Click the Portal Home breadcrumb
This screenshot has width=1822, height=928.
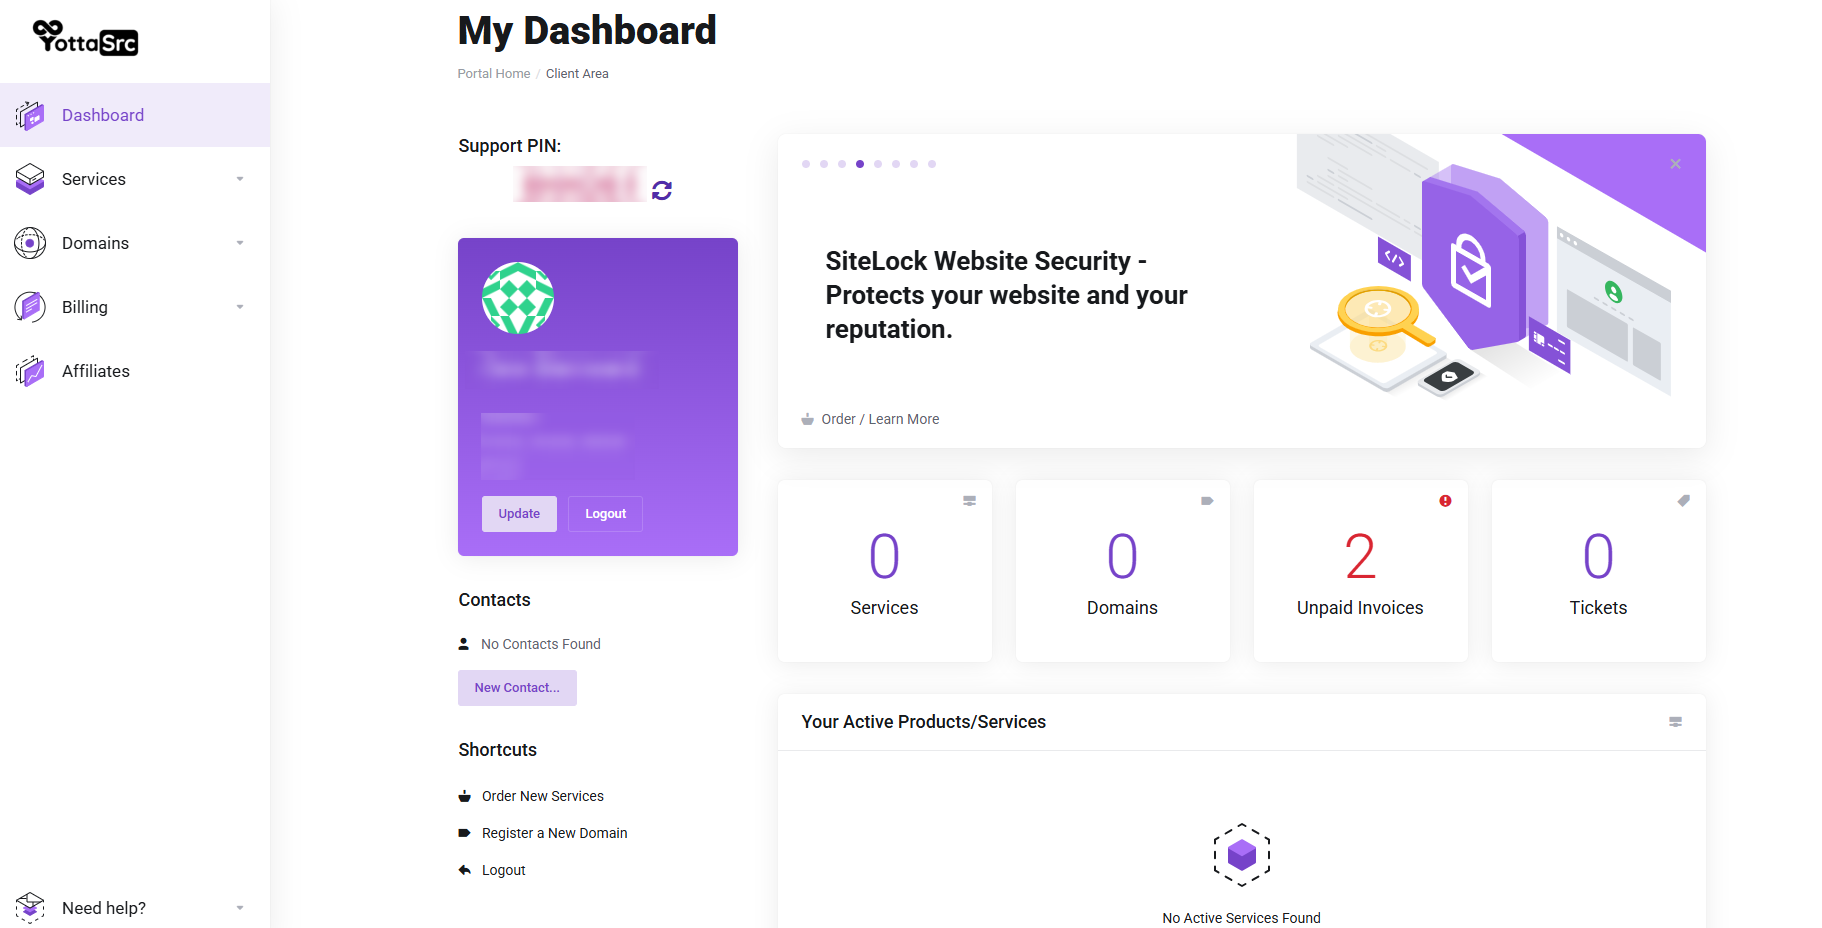pos(494,74)
